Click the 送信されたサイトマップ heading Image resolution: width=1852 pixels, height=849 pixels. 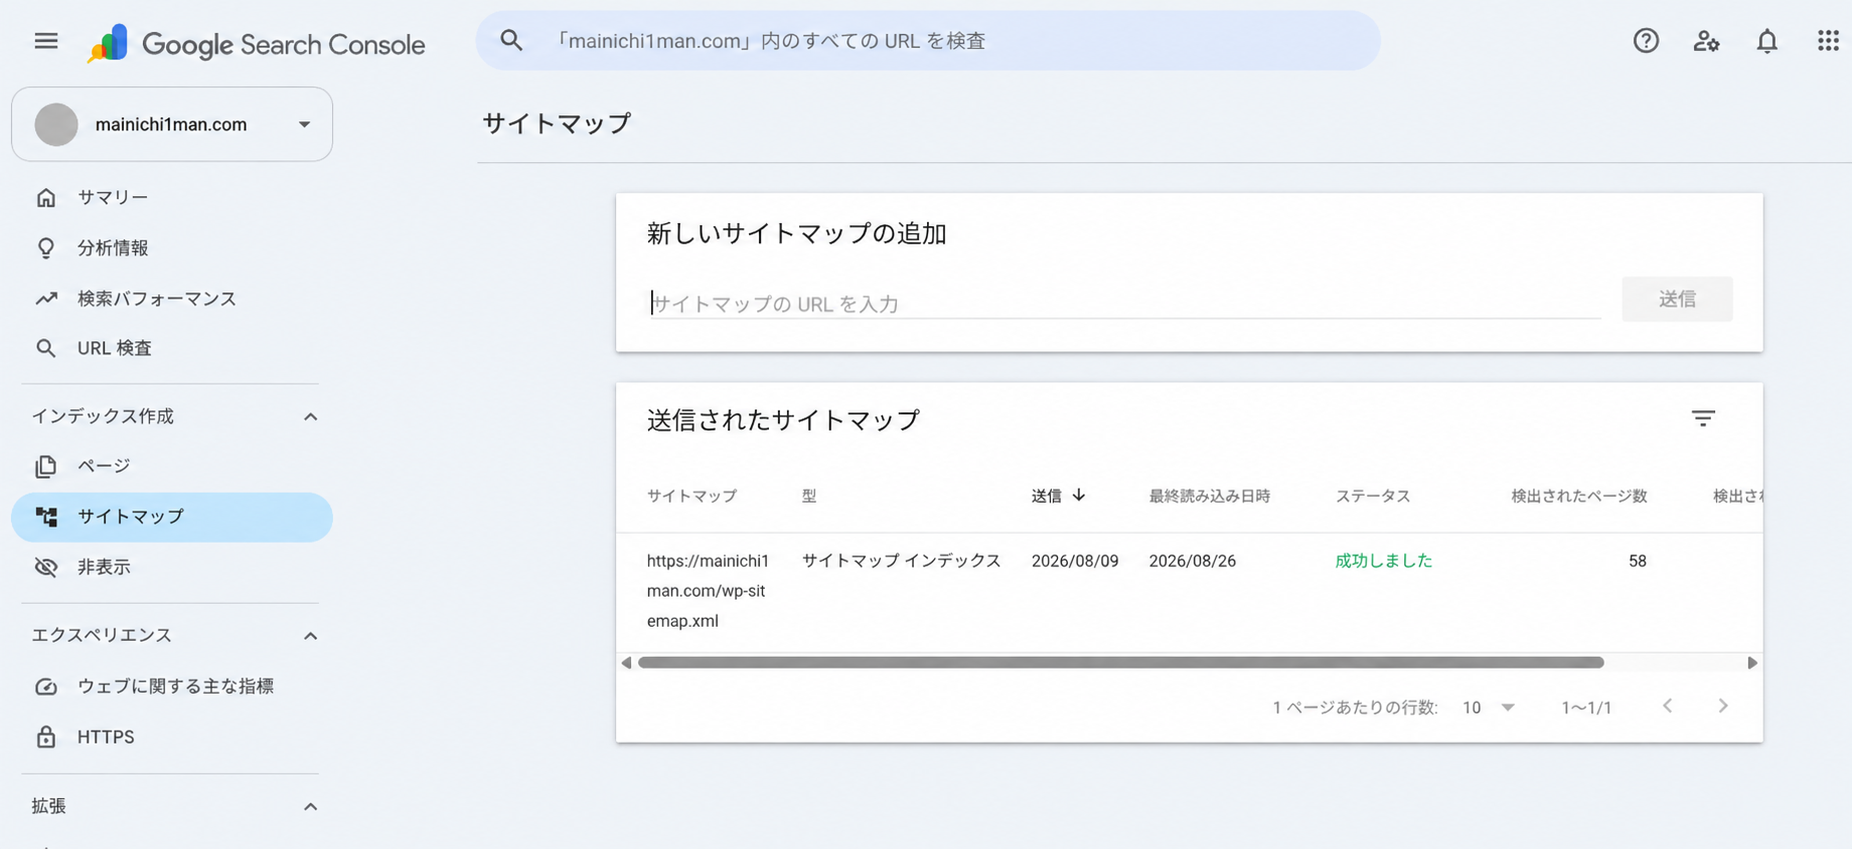[783, 420]
